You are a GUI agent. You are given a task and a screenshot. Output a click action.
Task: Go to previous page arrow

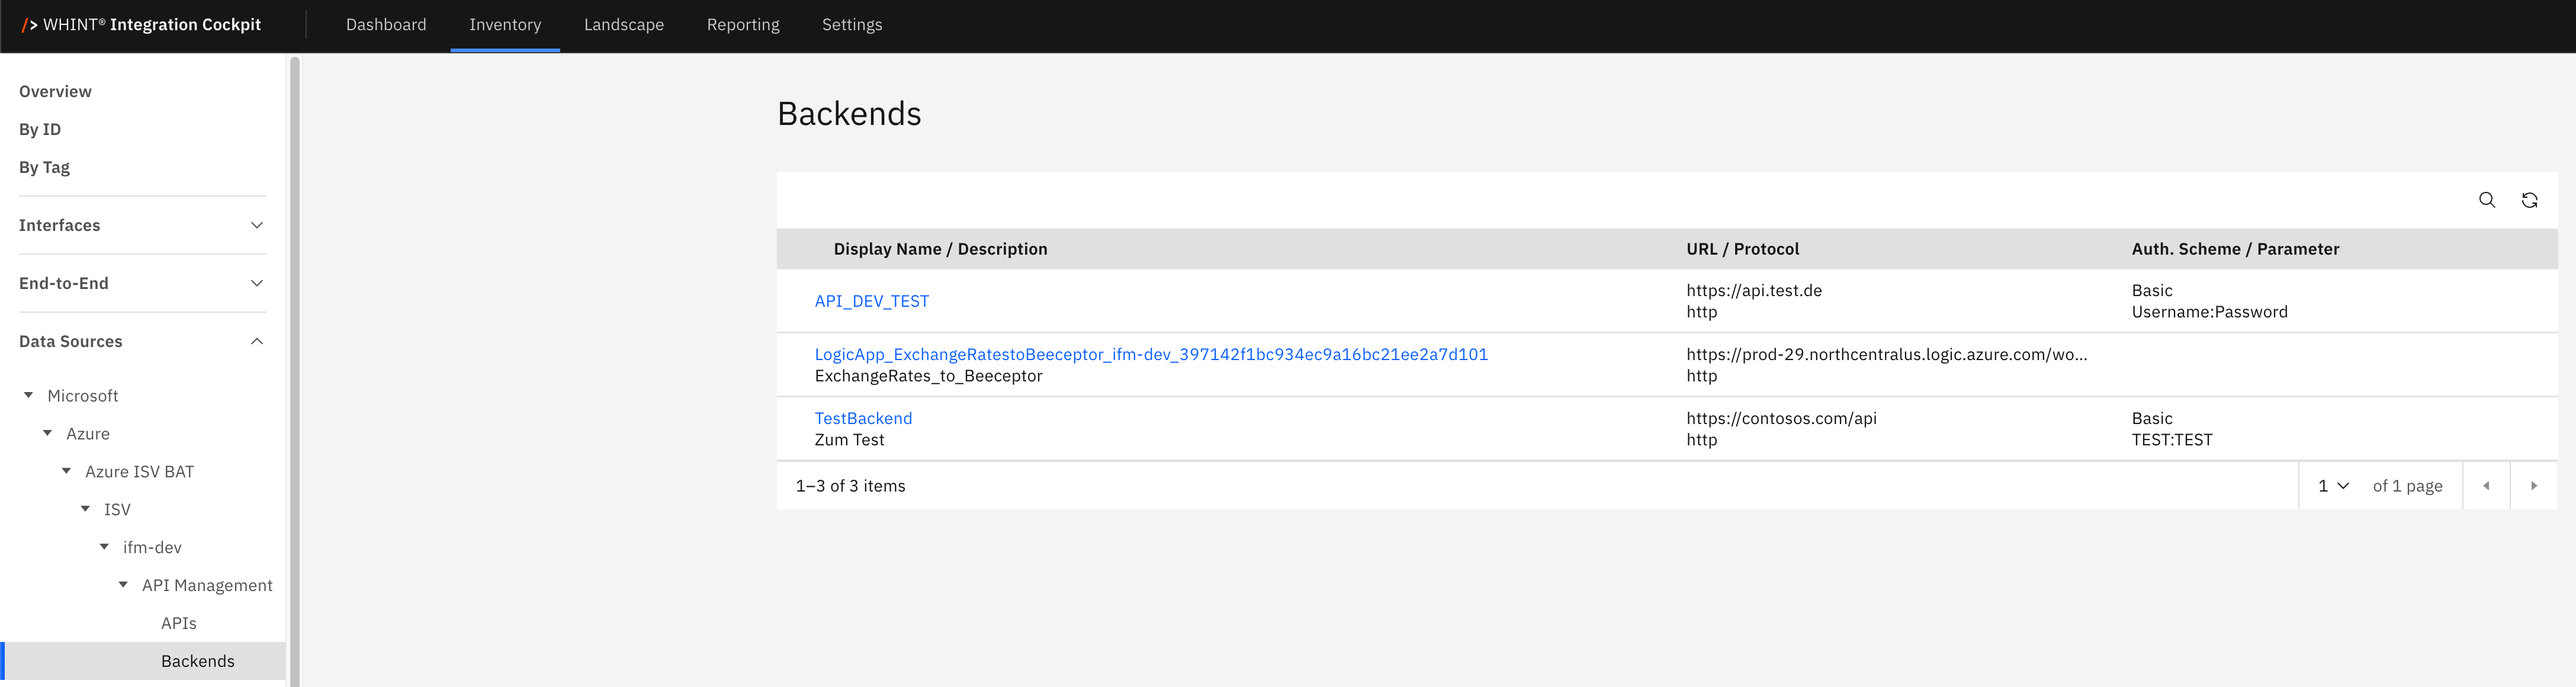click(x=2486, y=486)
